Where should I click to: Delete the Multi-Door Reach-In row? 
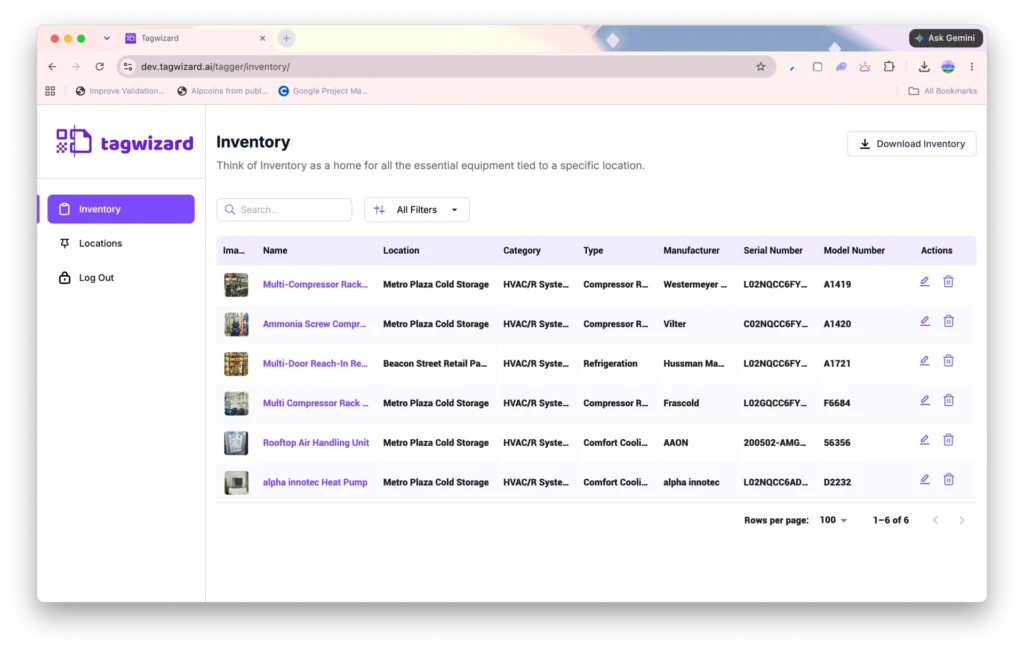(948, 361)
